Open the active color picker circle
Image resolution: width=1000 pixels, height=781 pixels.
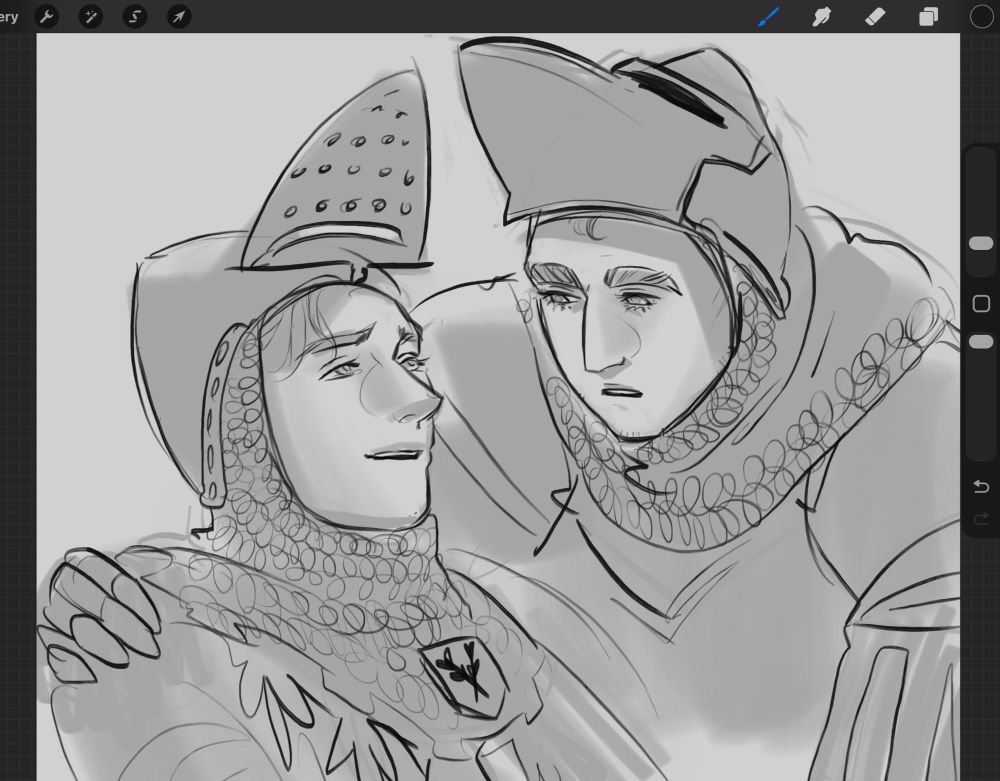click(981, 17)
